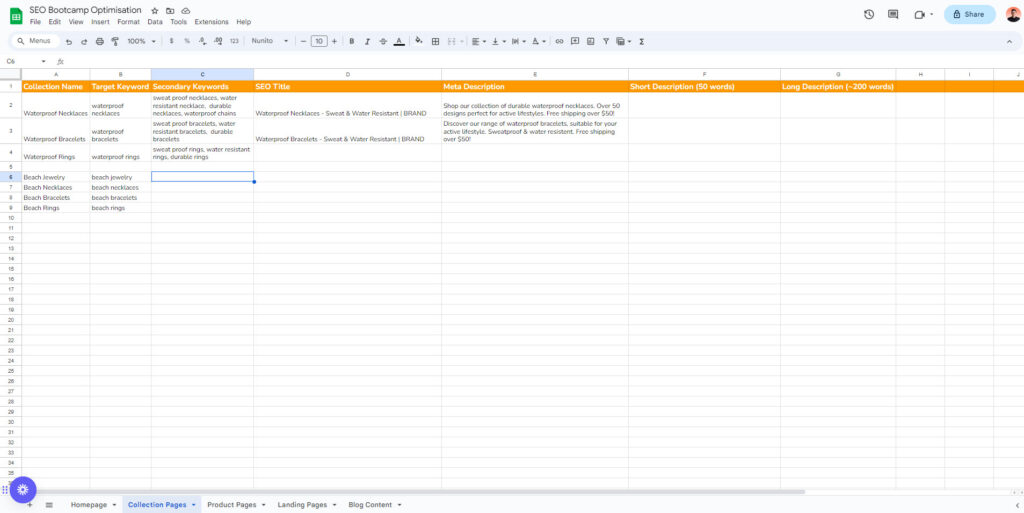Open the Extensions menu
The image size is (1024, 513).
point(211,22)
